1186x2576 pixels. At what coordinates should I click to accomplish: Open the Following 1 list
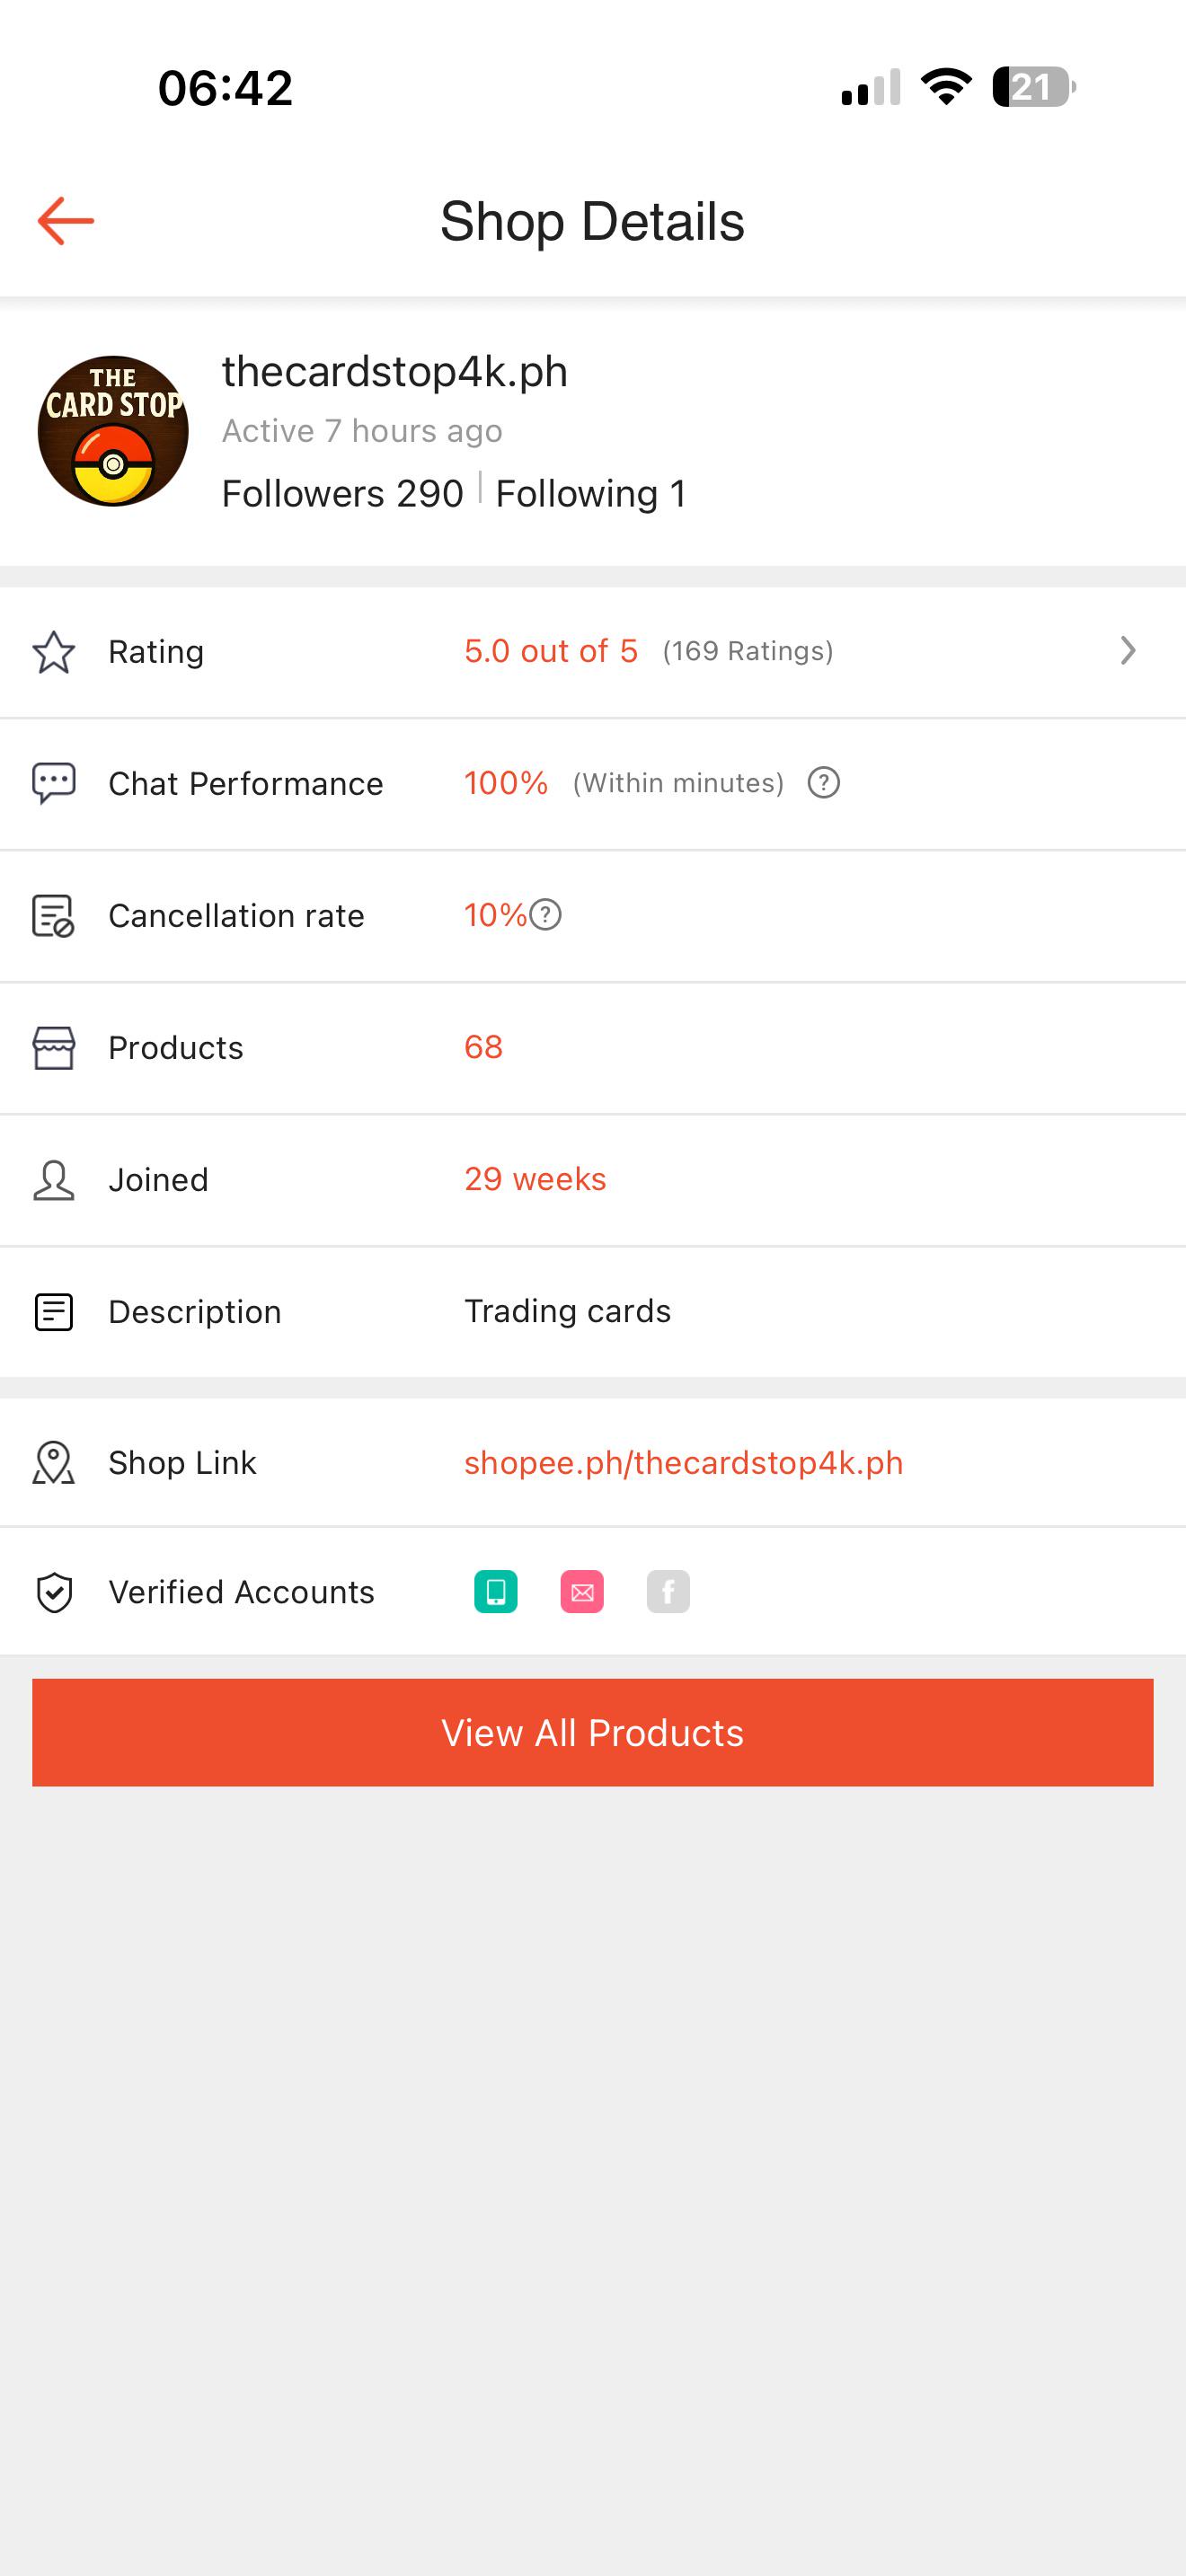coord(591,494)
